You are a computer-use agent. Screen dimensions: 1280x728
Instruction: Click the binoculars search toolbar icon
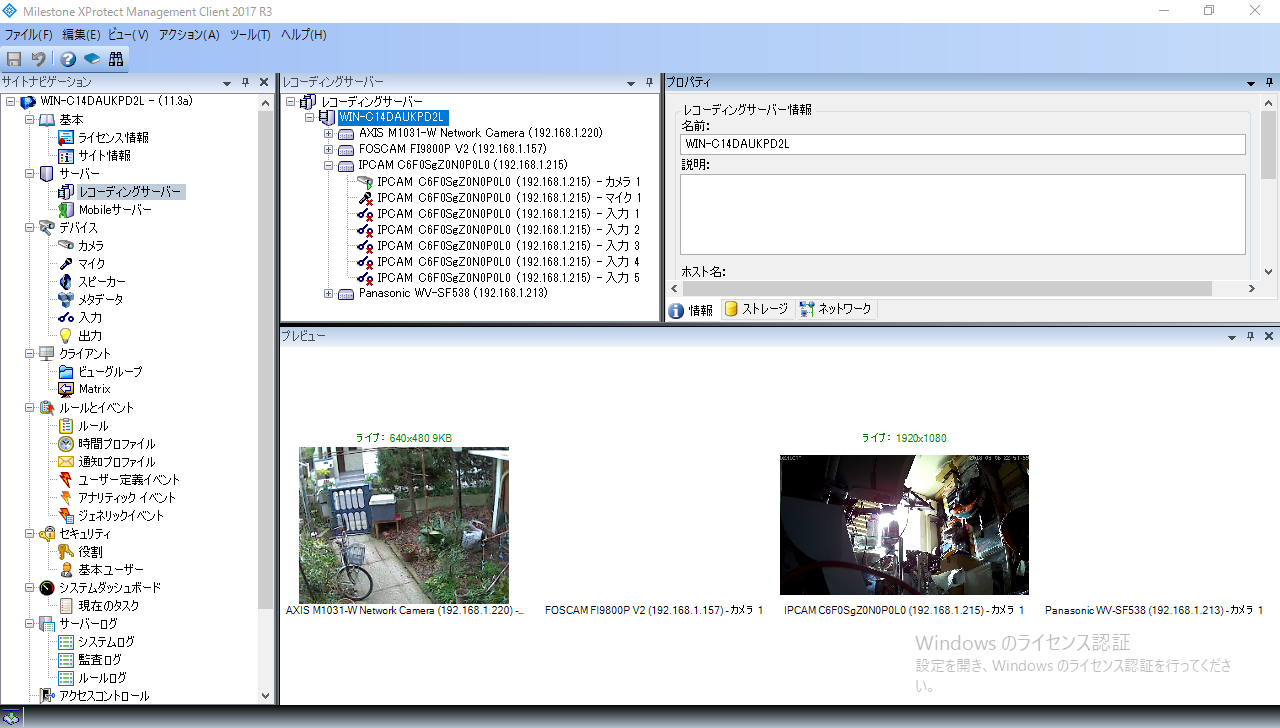(116, 59)
